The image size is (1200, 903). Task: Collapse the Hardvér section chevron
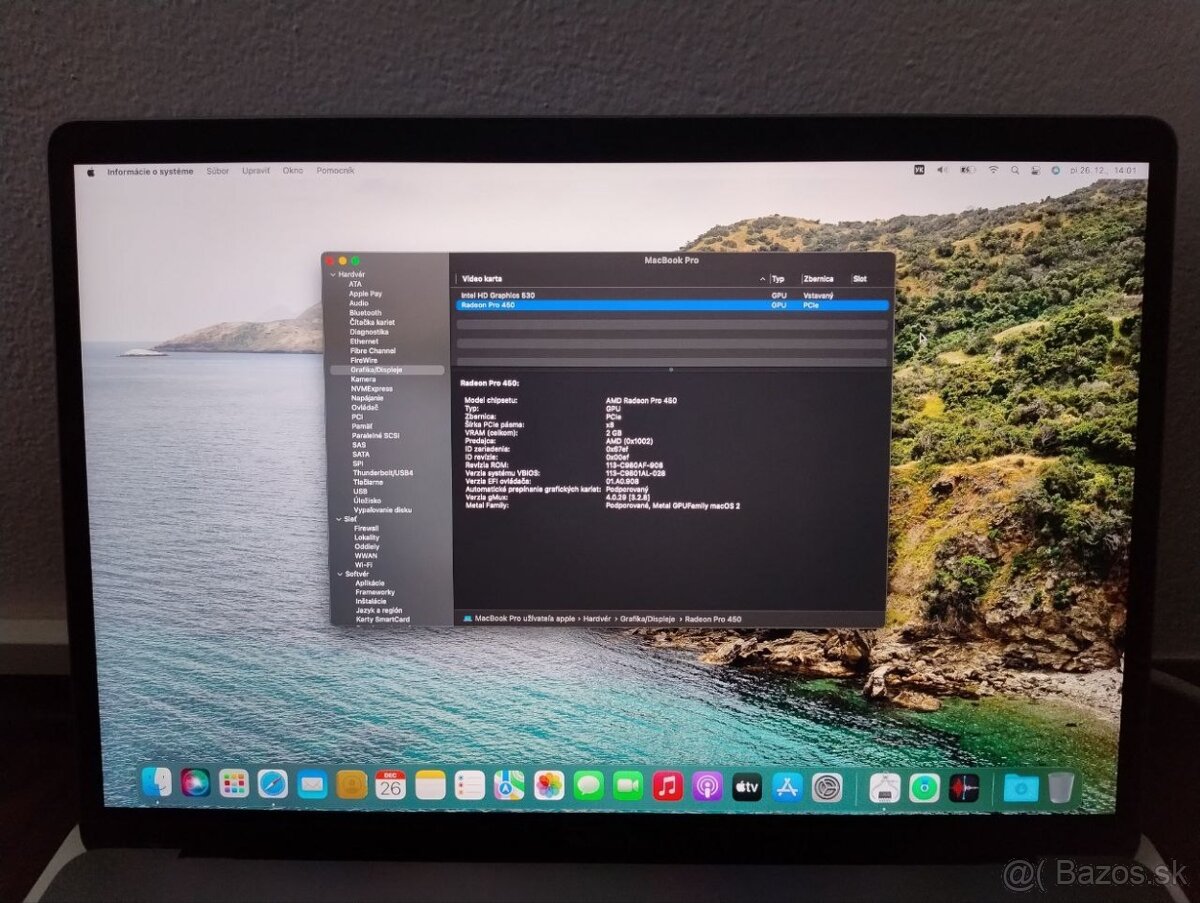[334, 275]
